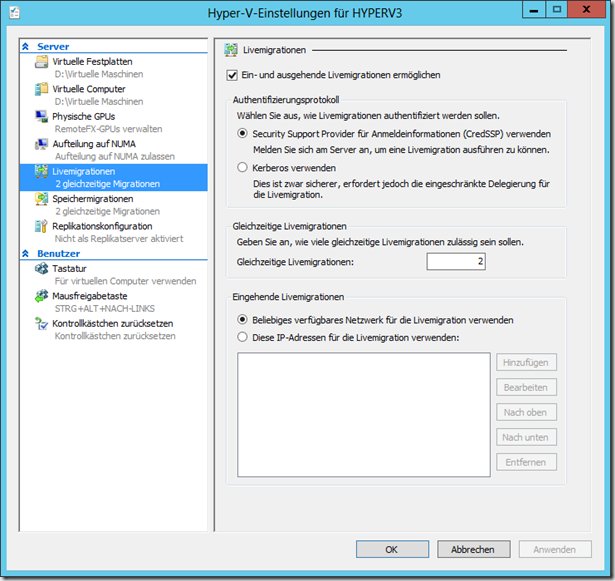Click the Virtuelle Computer icon
Viewport: 615px width, 581px height.
click(x=42, y=89)
